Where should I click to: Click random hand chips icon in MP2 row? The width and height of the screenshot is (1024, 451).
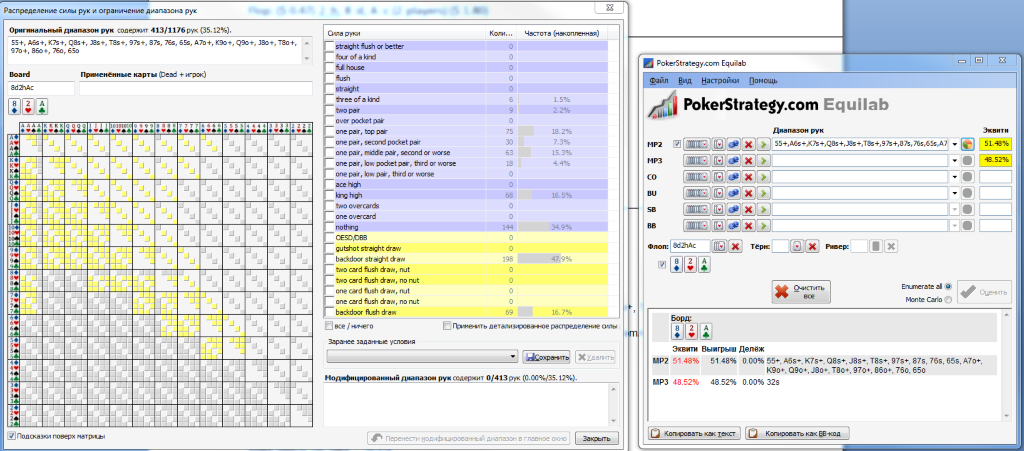pyautogui.click(x=733, y=144)
